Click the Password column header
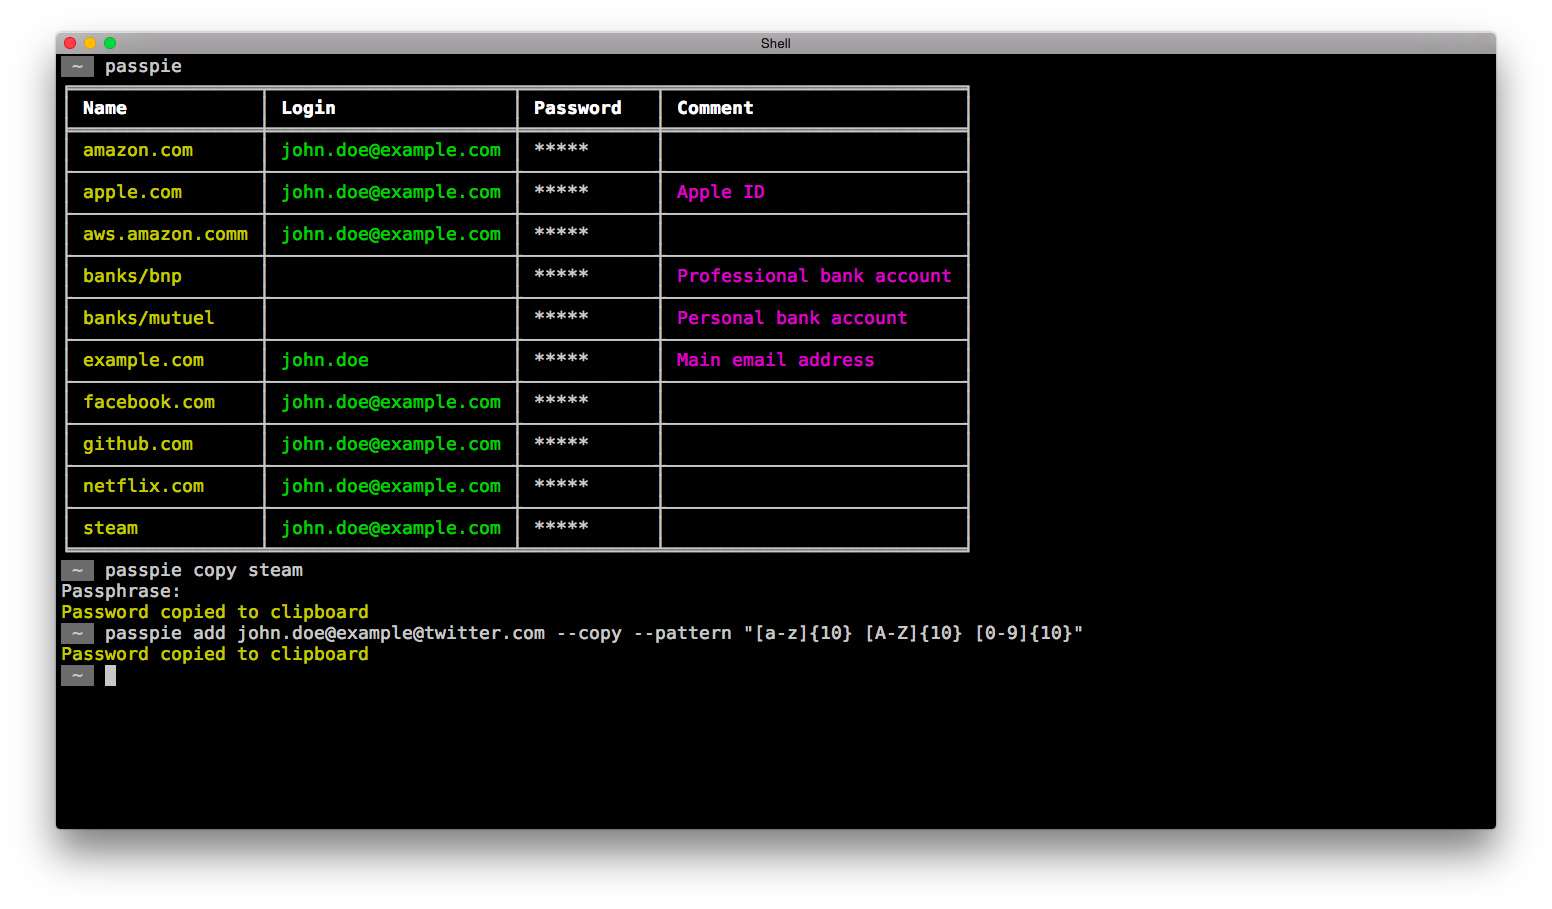 [x=577, y=108]
